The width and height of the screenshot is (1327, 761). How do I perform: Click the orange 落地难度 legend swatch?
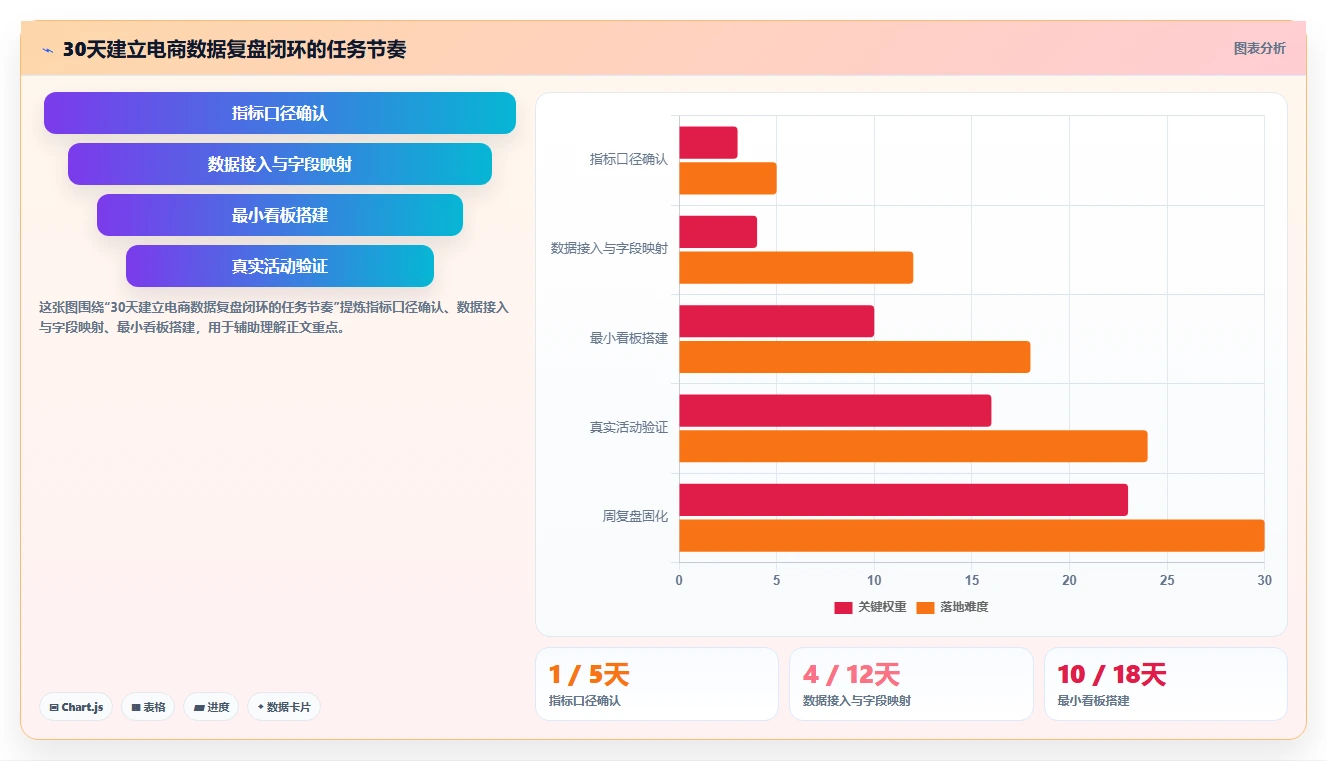[x=925, y=607]
